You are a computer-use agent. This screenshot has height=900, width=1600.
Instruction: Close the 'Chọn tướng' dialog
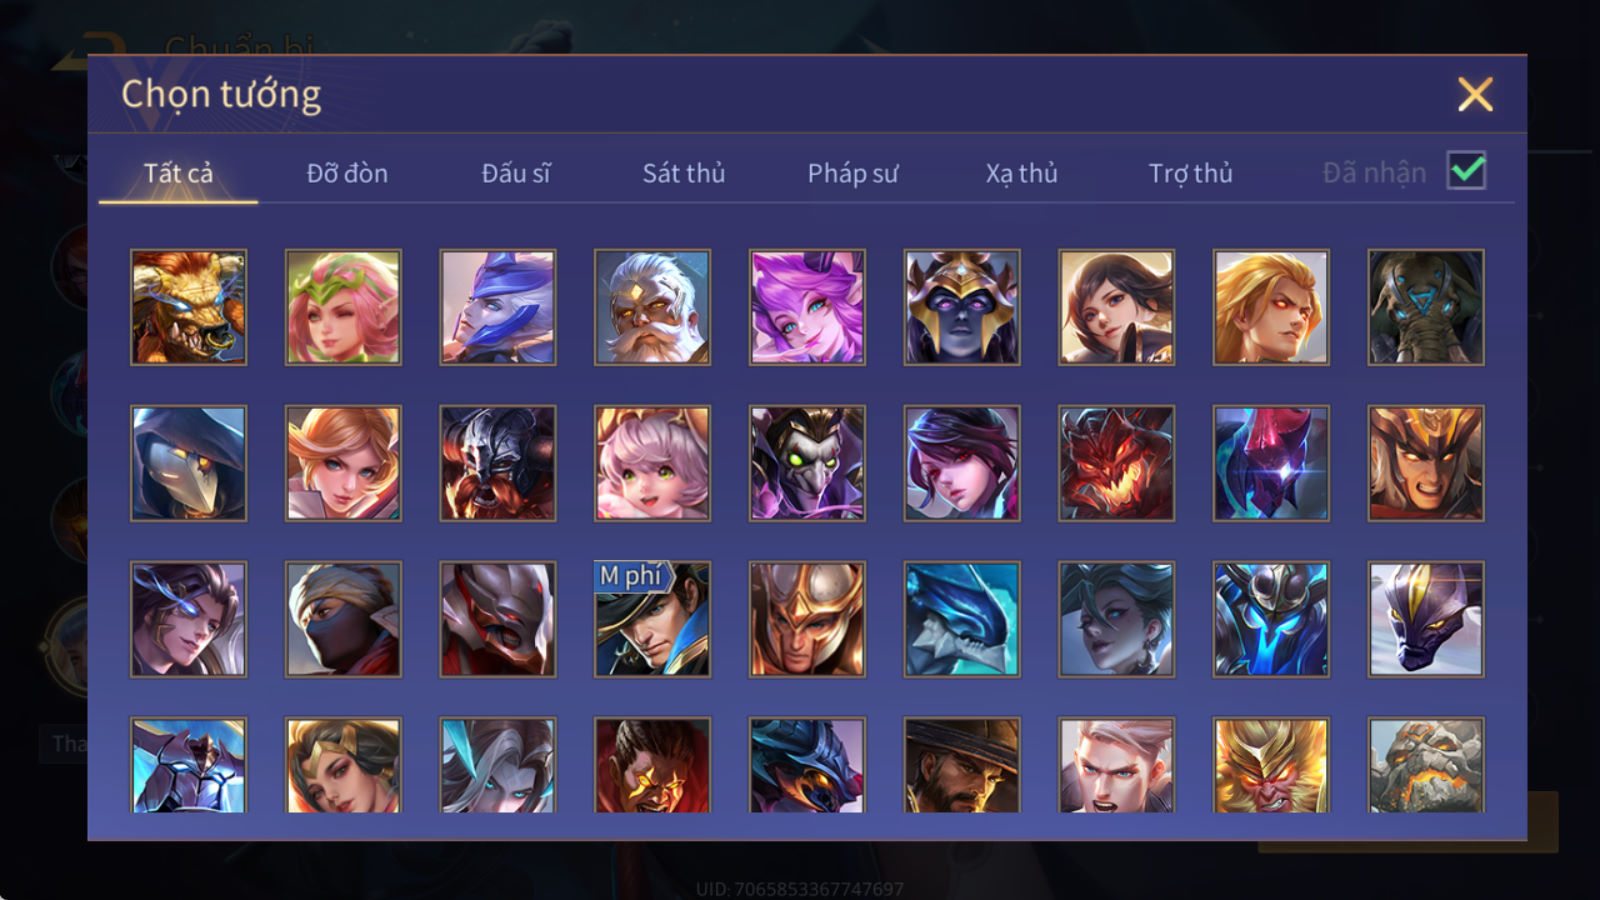point(1475,95)
